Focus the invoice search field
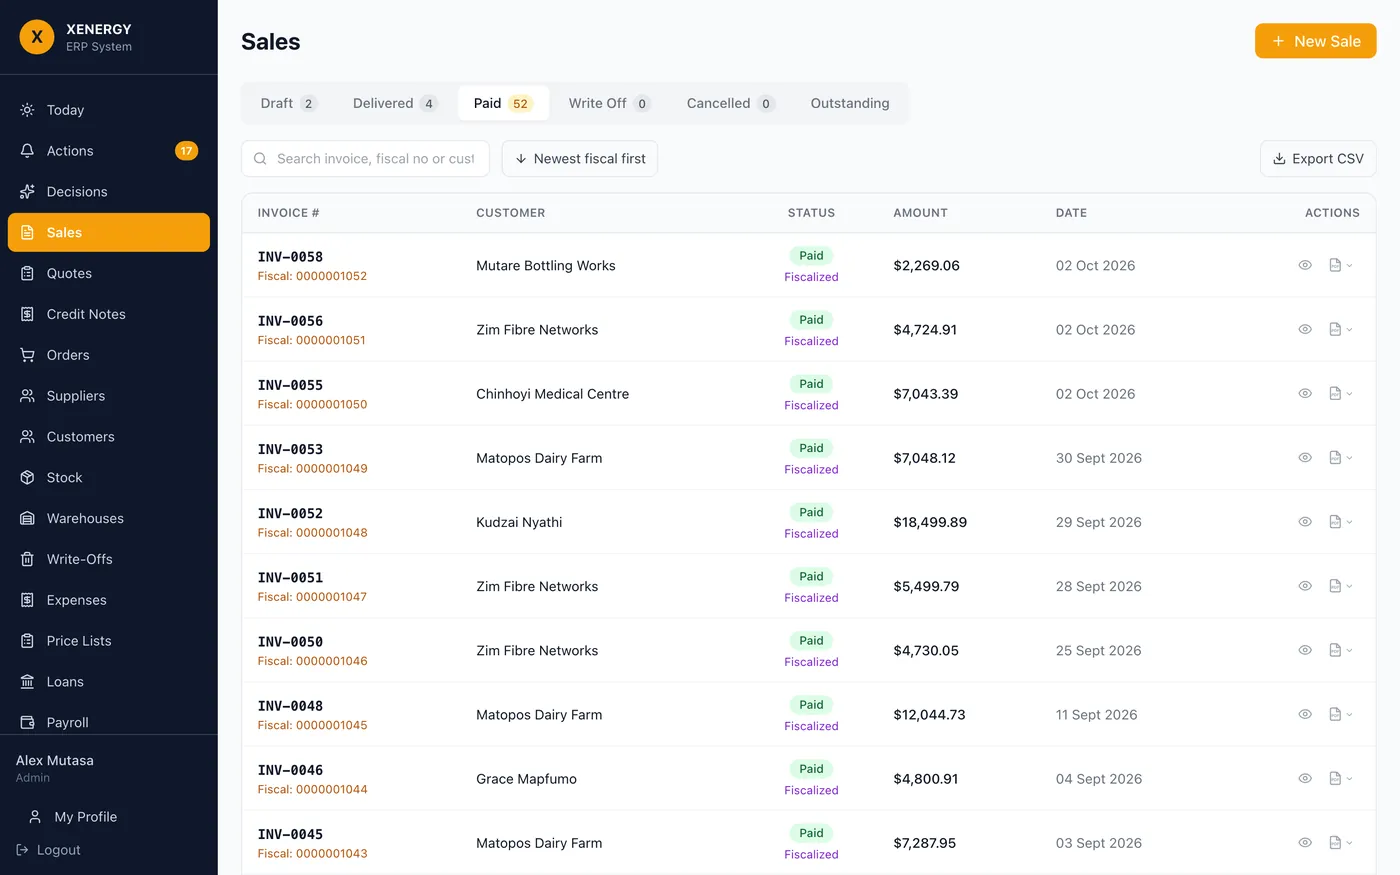1400x875 pixels. [x=365, y=158]
